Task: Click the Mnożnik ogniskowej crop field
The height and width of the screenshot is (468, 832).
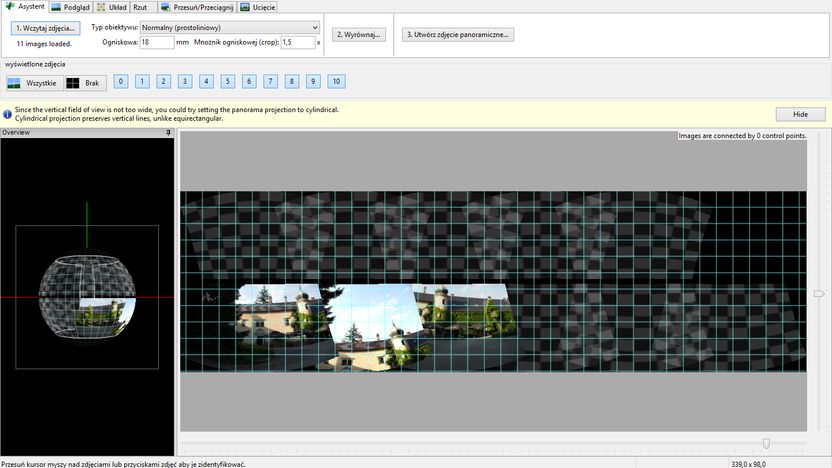Action: [x=298, y=42]
